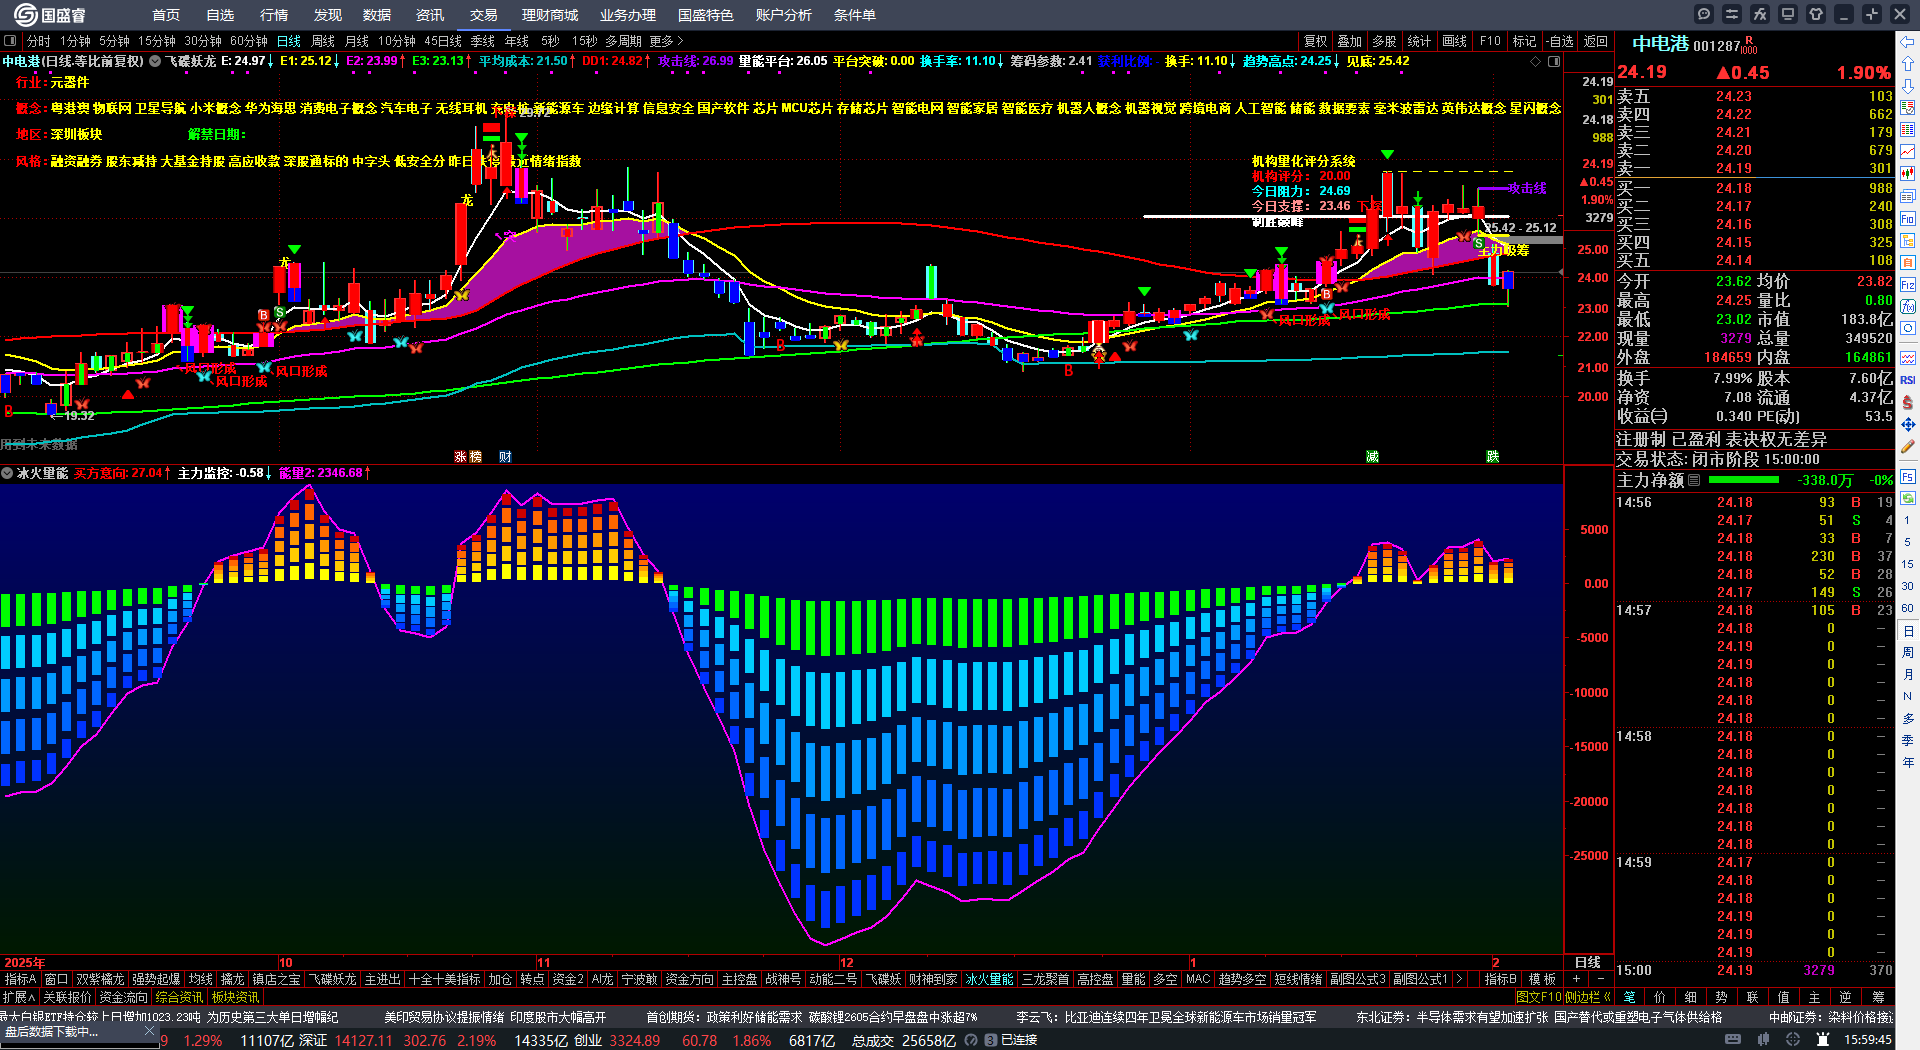This screenshot has height=1050, width=1920.
Task: Expand the 更多 periods dropdown
Action: (666, 41)
